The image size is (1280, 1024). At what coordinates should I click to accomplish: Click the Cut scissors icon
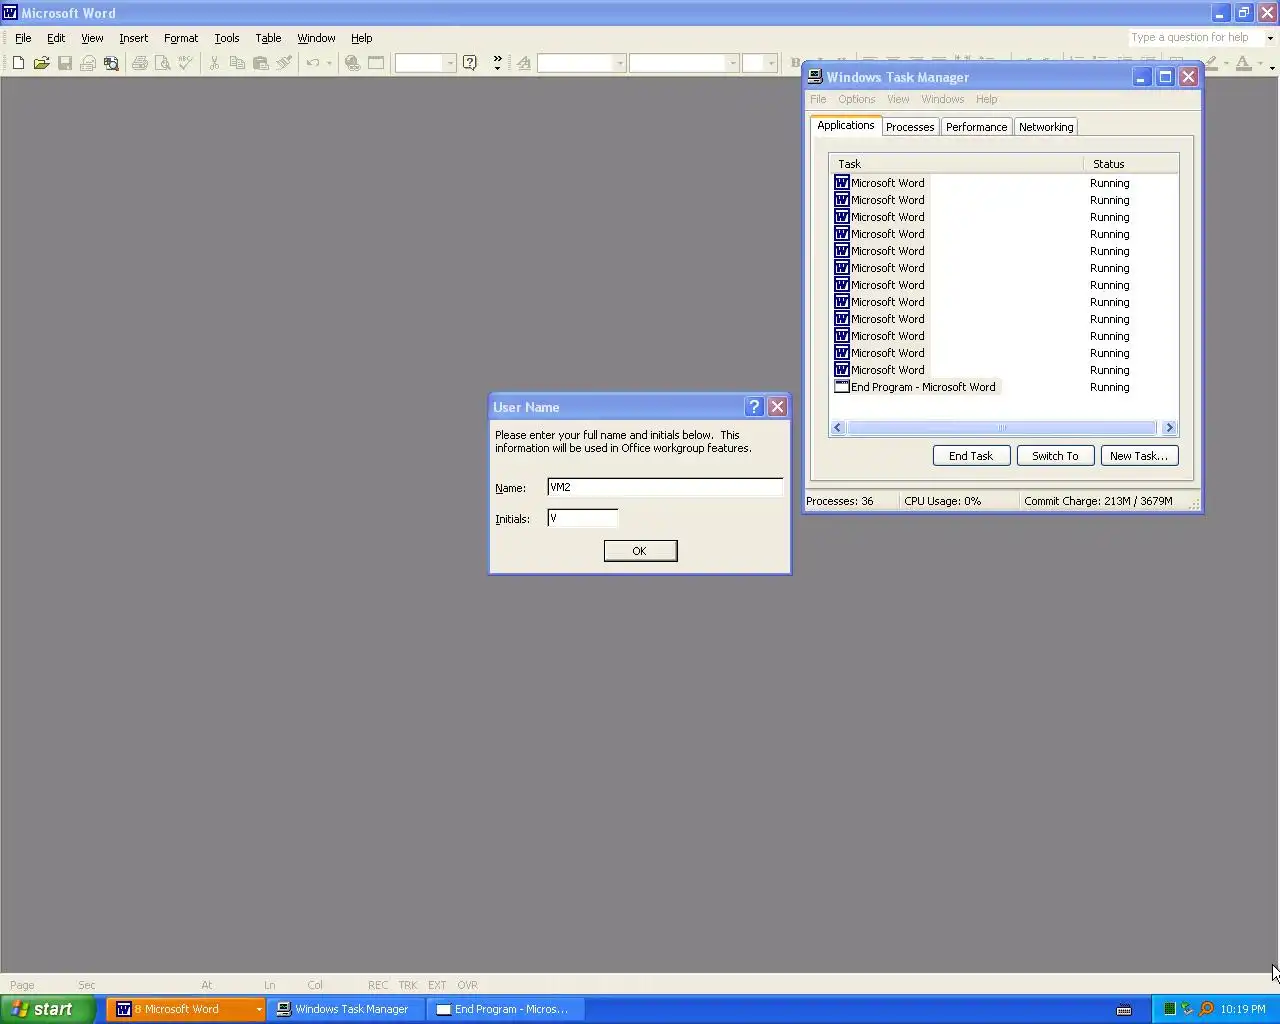point(214,63)
